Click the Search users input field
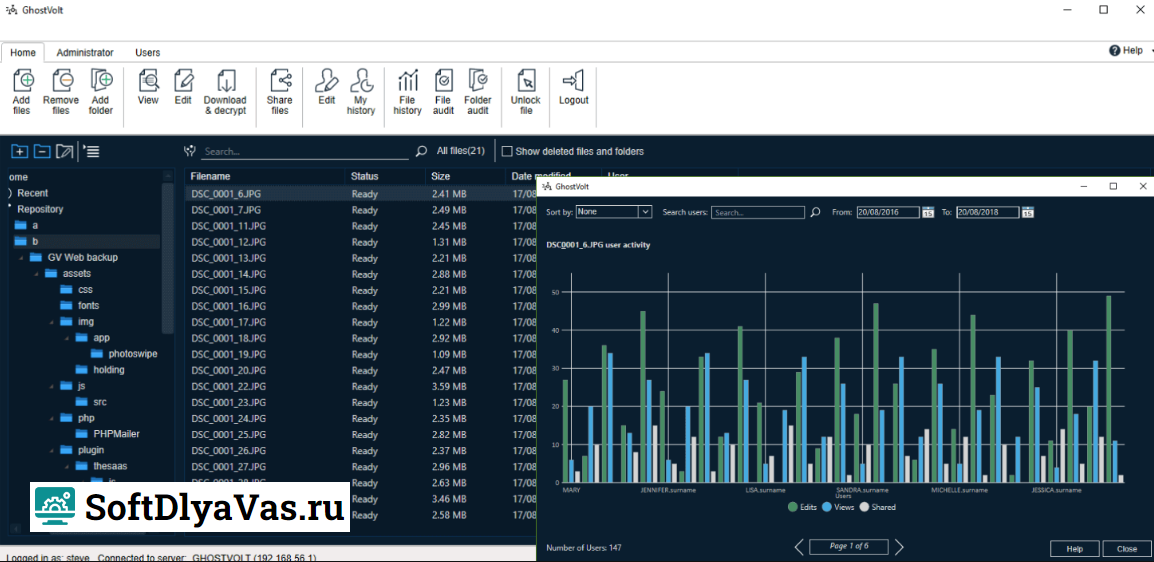1154x562 pixels. click(x=758, y=212)
